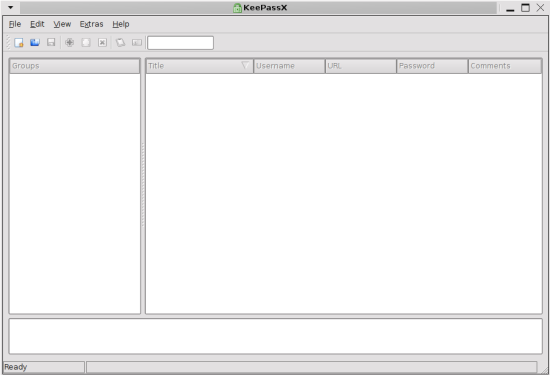550x375 pixels.
Task: Click the KeePassX lock icon in title bar
Action: click(x=237, y=8)
